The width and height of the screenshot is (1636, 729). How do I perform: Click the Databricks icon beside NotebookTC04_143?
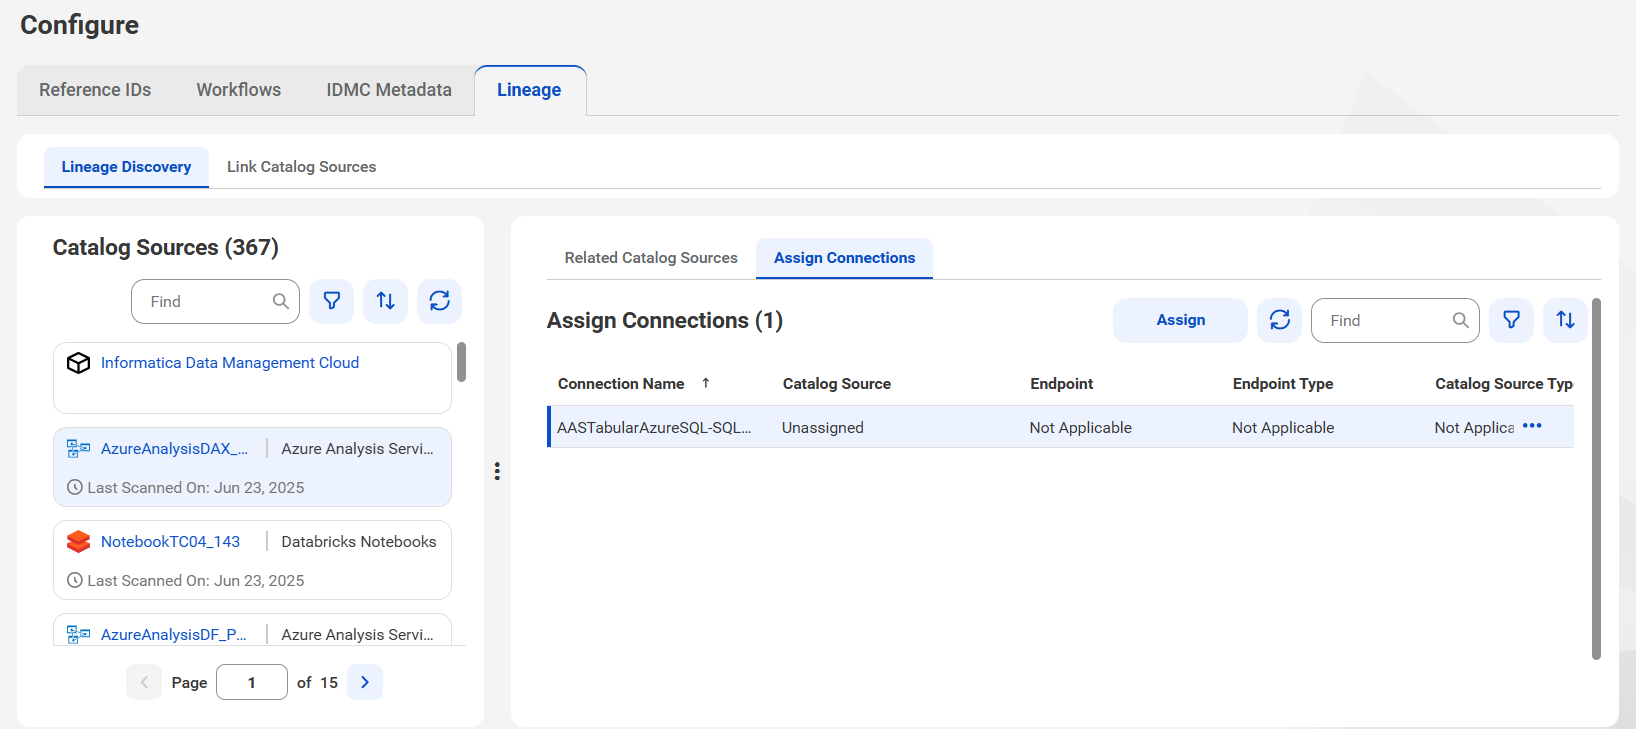78,542
